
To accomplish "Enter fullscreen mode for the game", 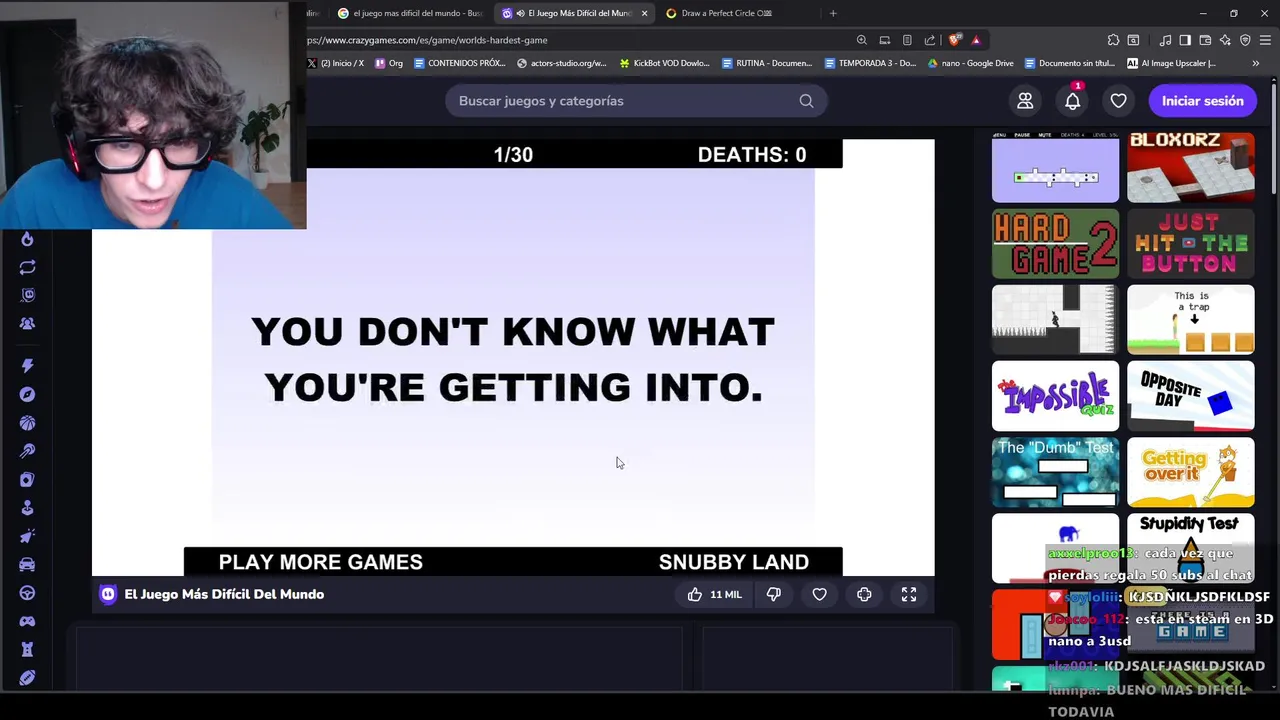I will 909,594.
